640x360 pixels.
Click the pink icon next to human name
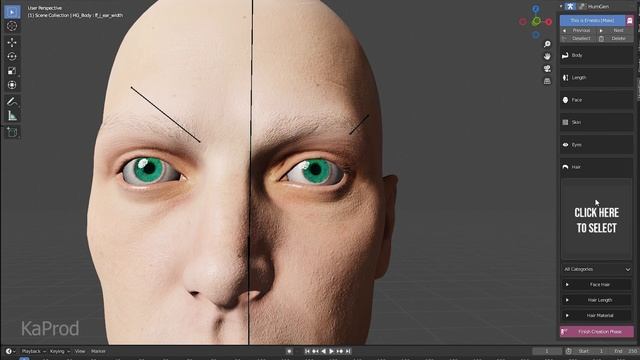pos(629,20)
